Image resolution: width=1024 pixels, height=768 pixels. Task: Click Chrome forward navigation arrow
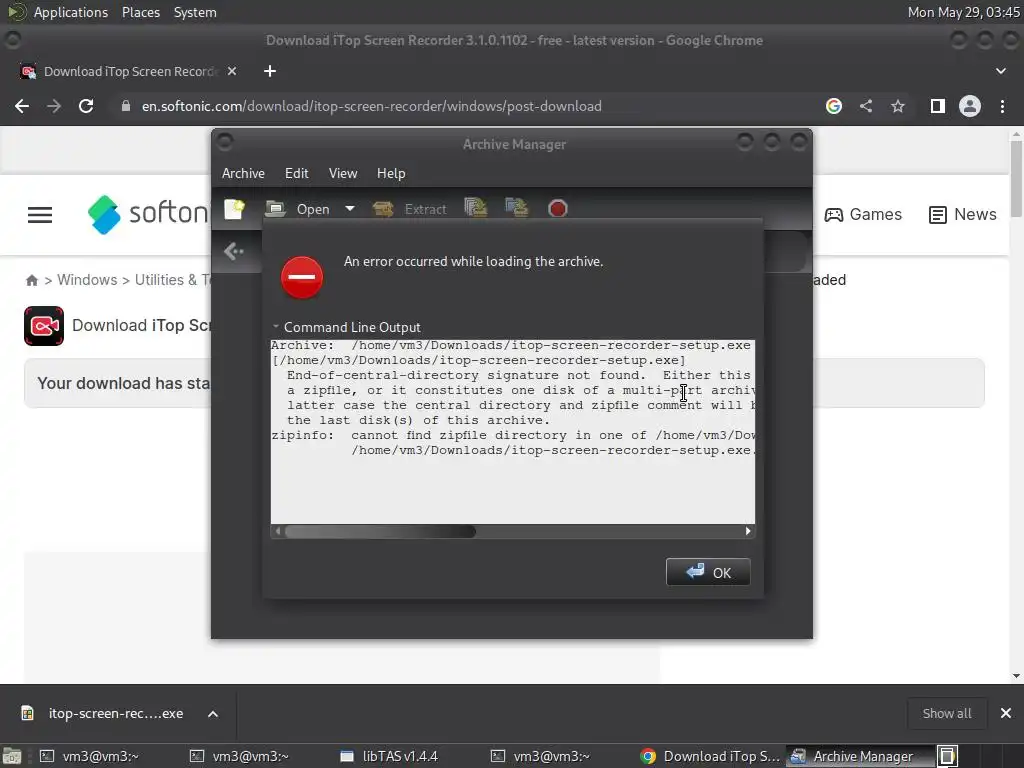point(54,106)
